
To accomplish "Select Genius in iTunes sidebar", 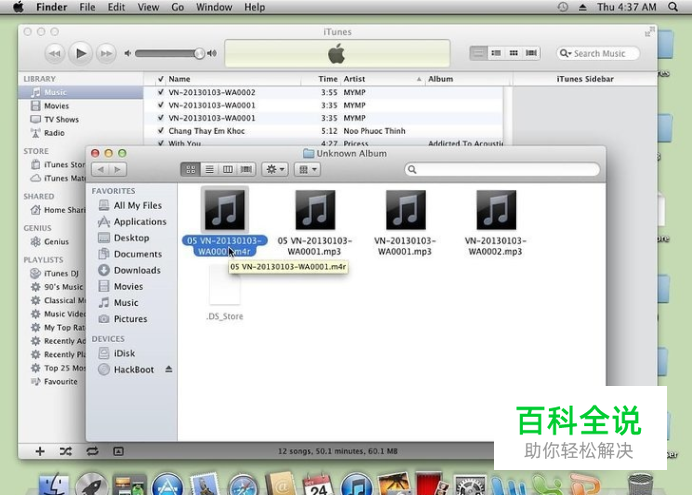I will coord(56,242).
